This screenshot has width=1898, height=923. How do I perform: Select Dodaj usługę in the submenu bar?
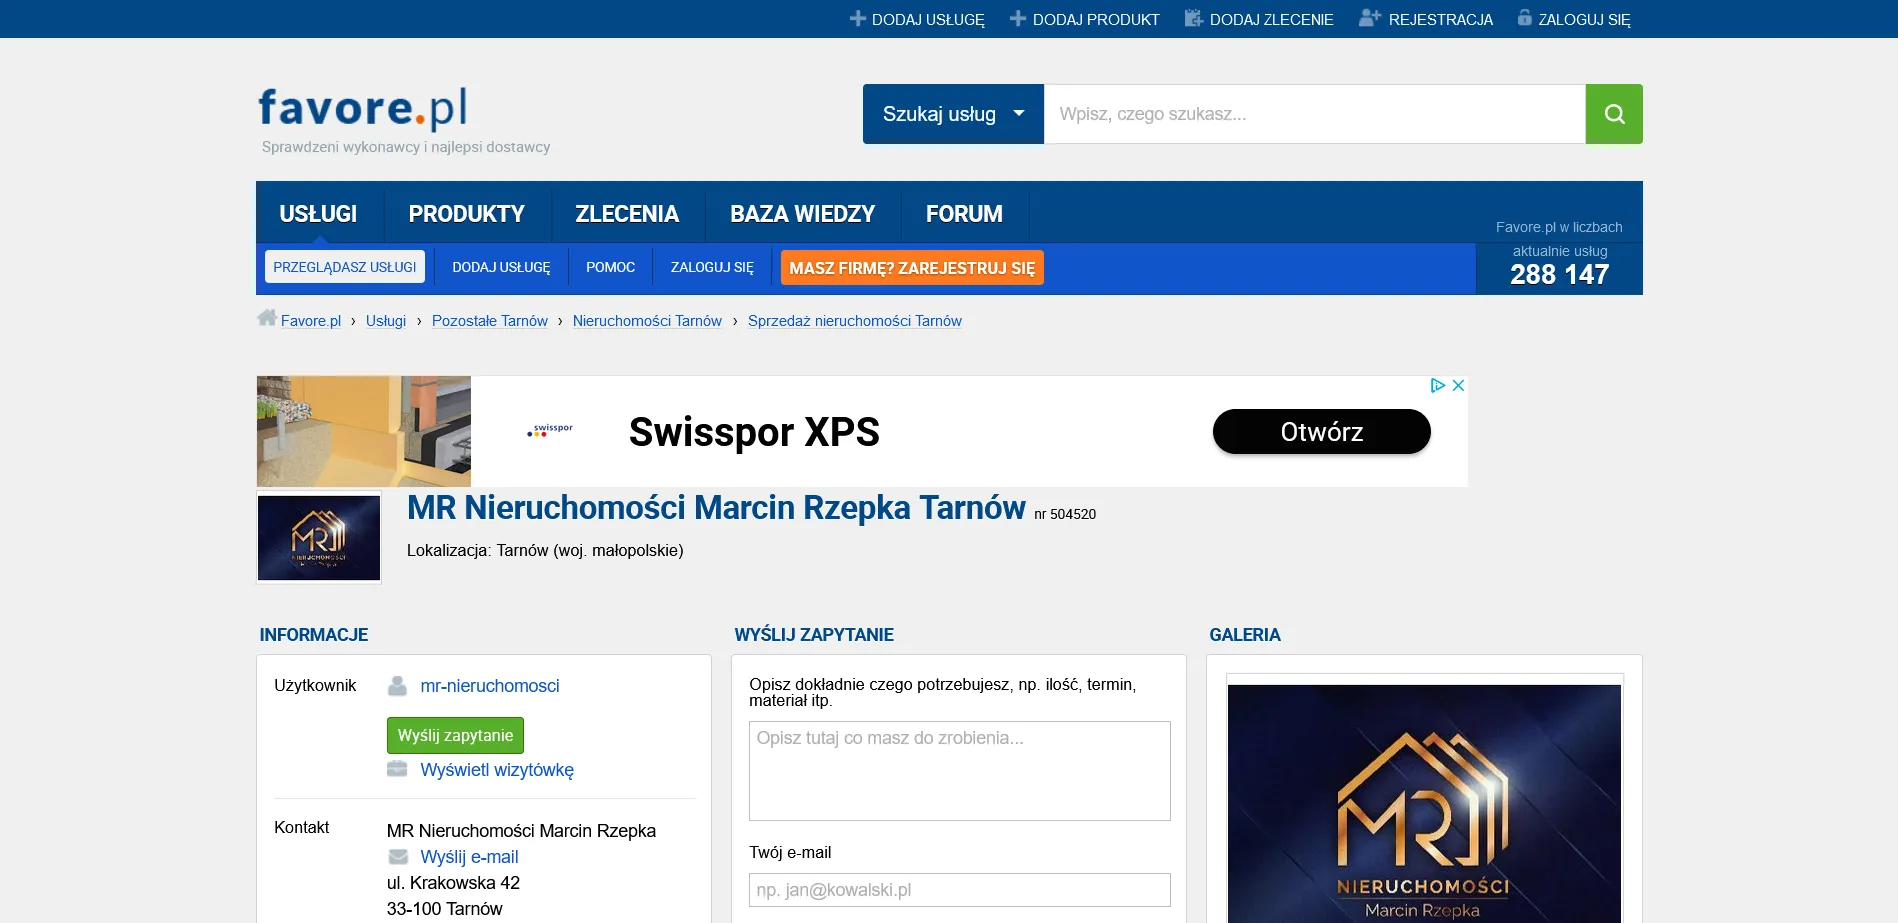501,267
